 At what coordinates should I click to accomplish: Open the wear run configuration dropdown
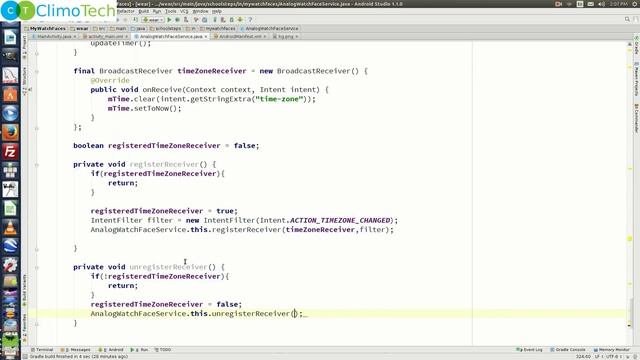click(x=153, y=20)
